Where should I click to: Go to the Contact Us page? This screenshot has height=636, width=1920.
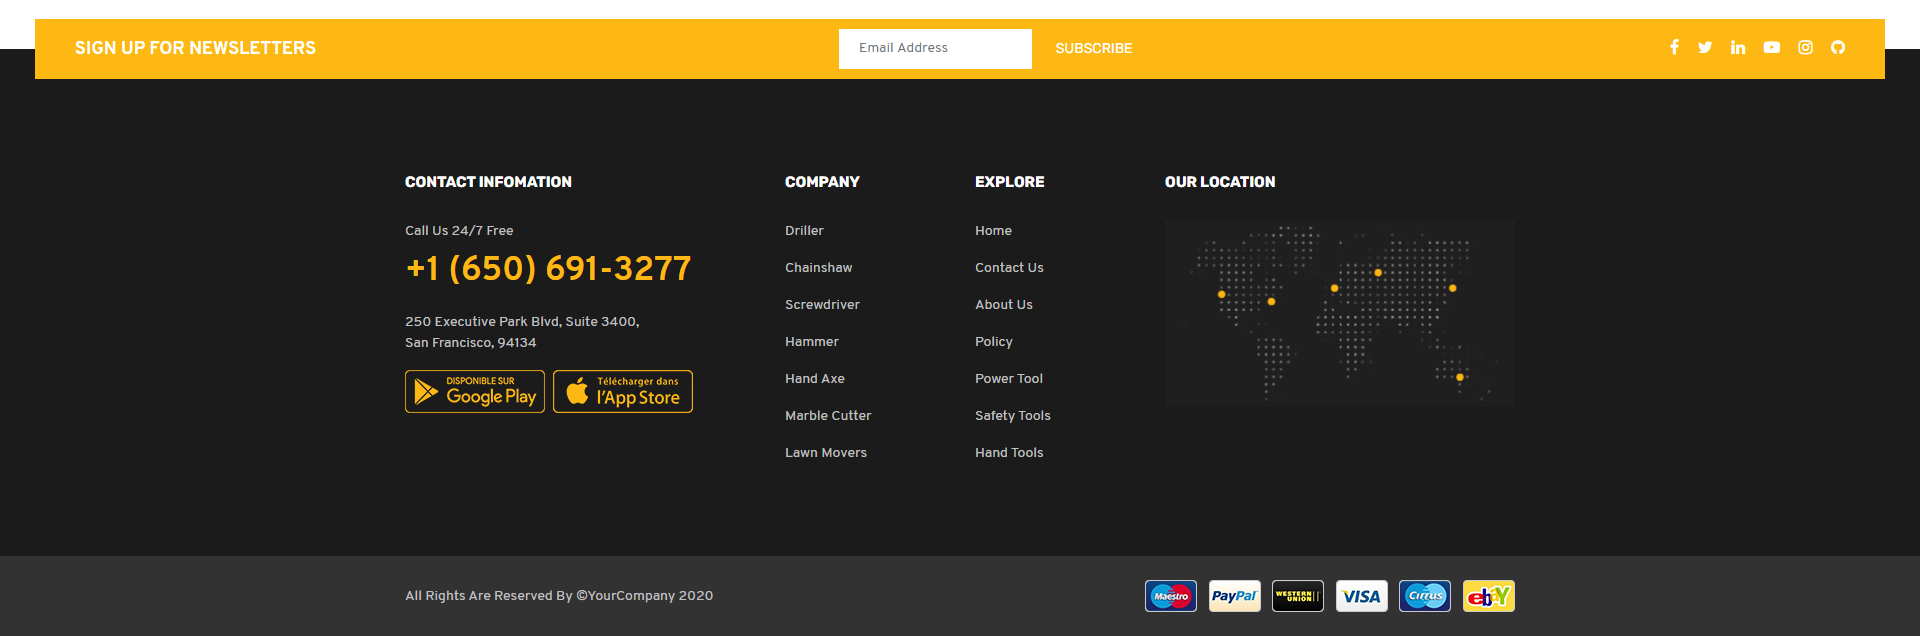[1009, 268]
